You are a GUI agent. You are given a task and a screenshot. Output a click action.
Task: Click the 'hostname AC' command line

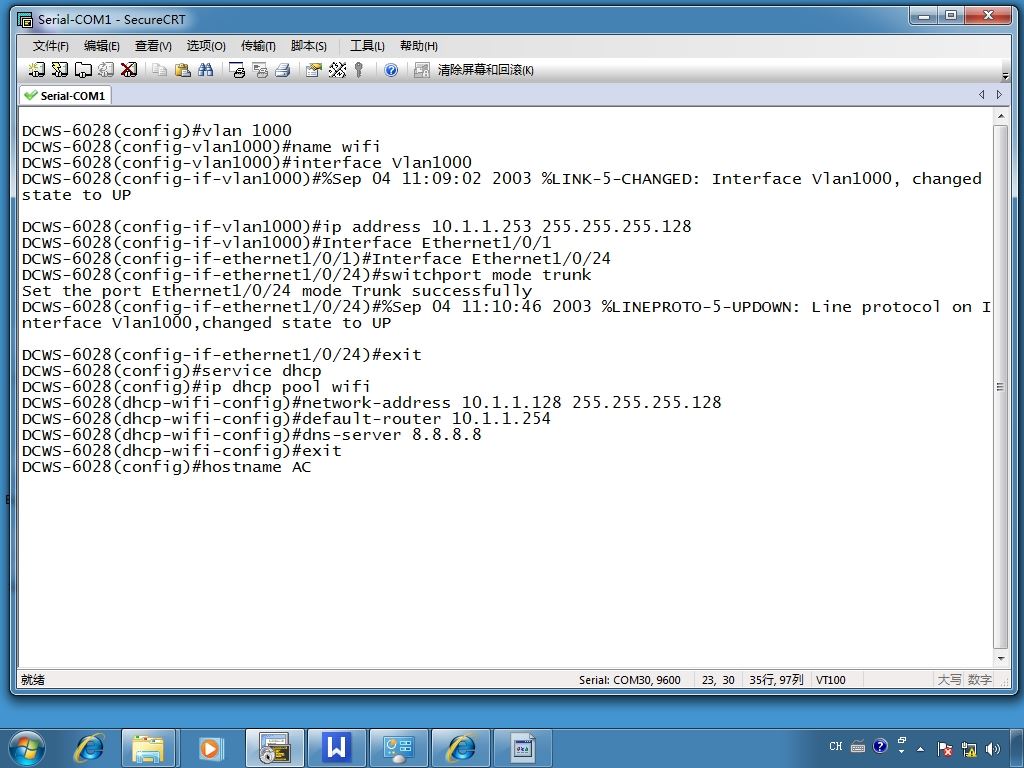[x=167, y=467]
